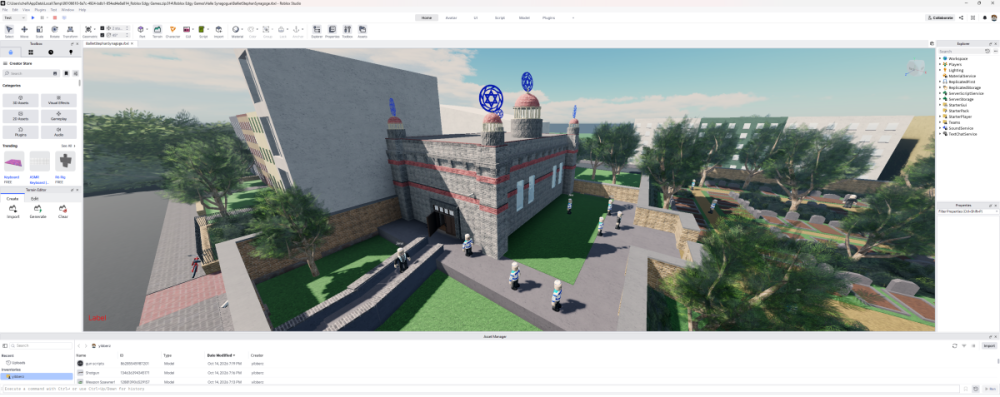This screenshot has height=397, width=1000.
Task: Open the Explorer panel toolbar button
Action: [316, 31]
